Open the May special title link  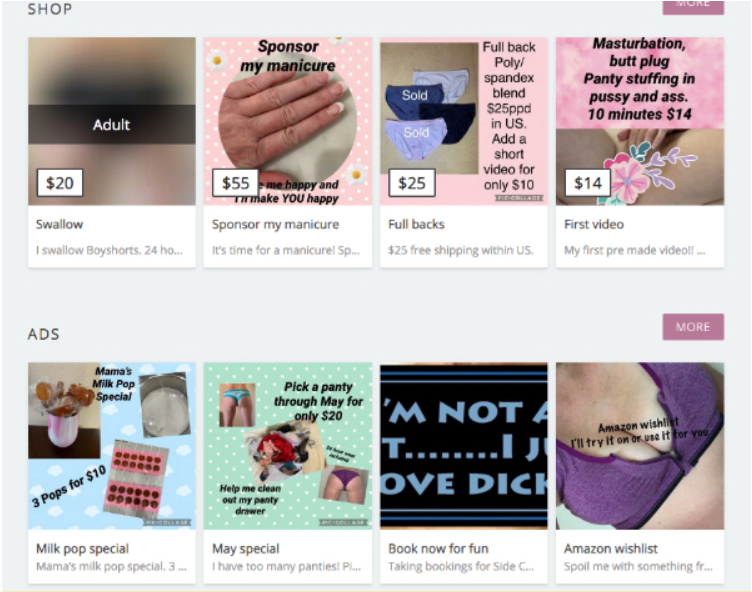coord(246,548)
